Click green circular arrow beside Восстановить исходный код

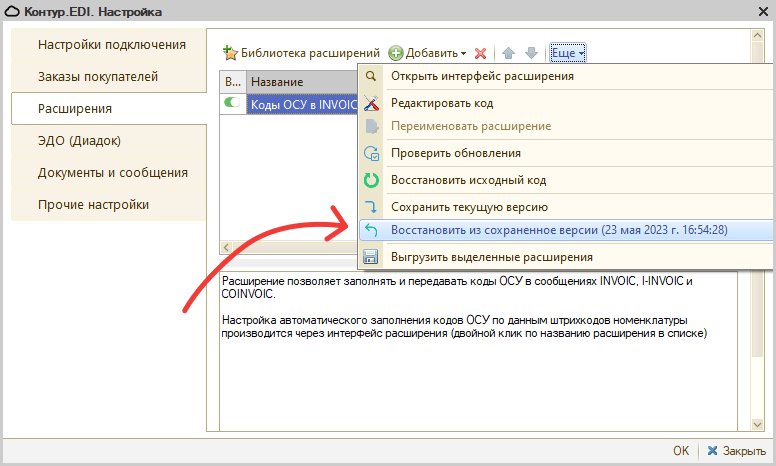(371, 180)
